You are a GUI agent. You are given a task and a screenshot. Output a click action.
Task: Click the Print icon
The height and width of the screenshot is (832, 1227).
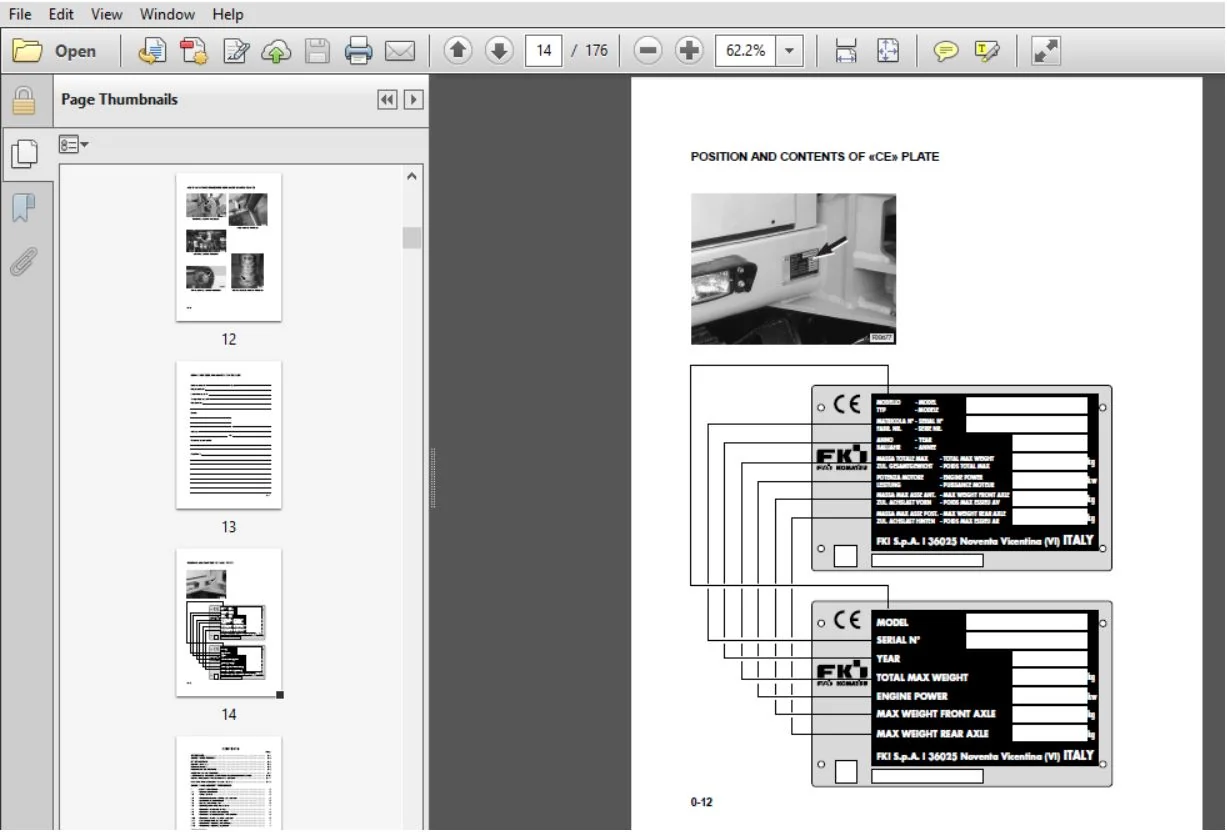point(358,51)
